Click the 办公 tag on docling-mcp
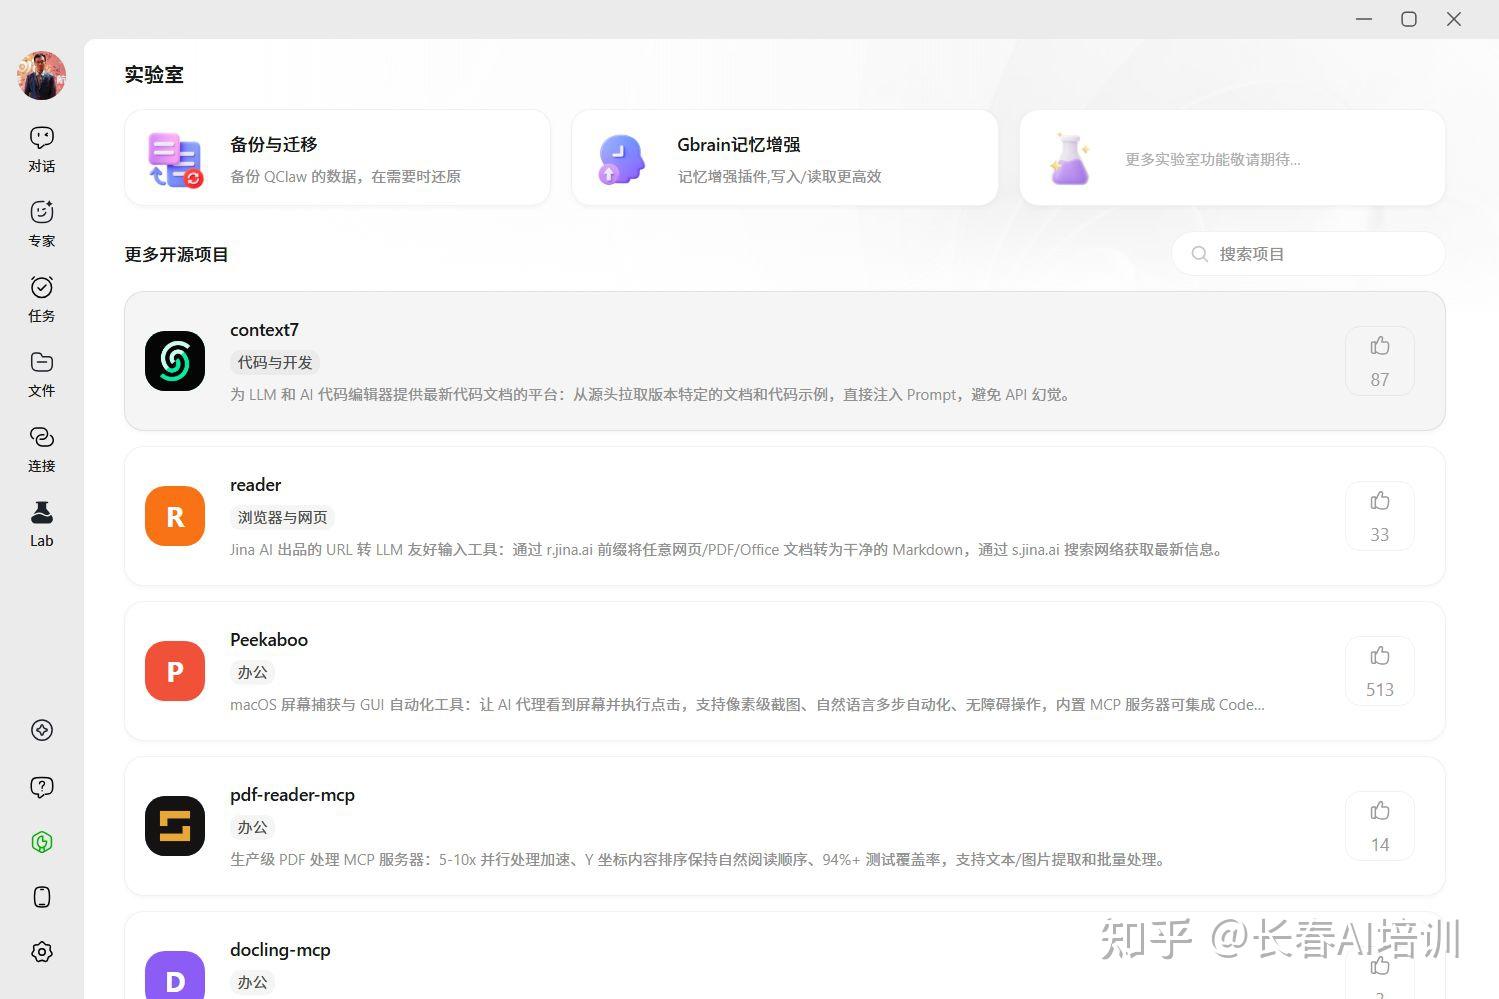This screenshot has width=1499, height=999. [x=253, y=982]
